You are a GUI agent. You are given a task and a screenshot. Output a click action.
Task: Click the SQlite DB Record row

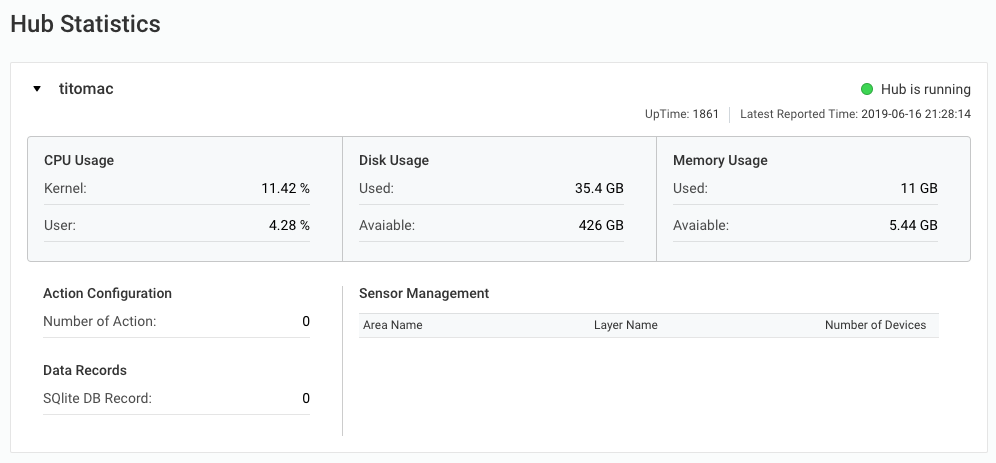click(x=176, y=398)
